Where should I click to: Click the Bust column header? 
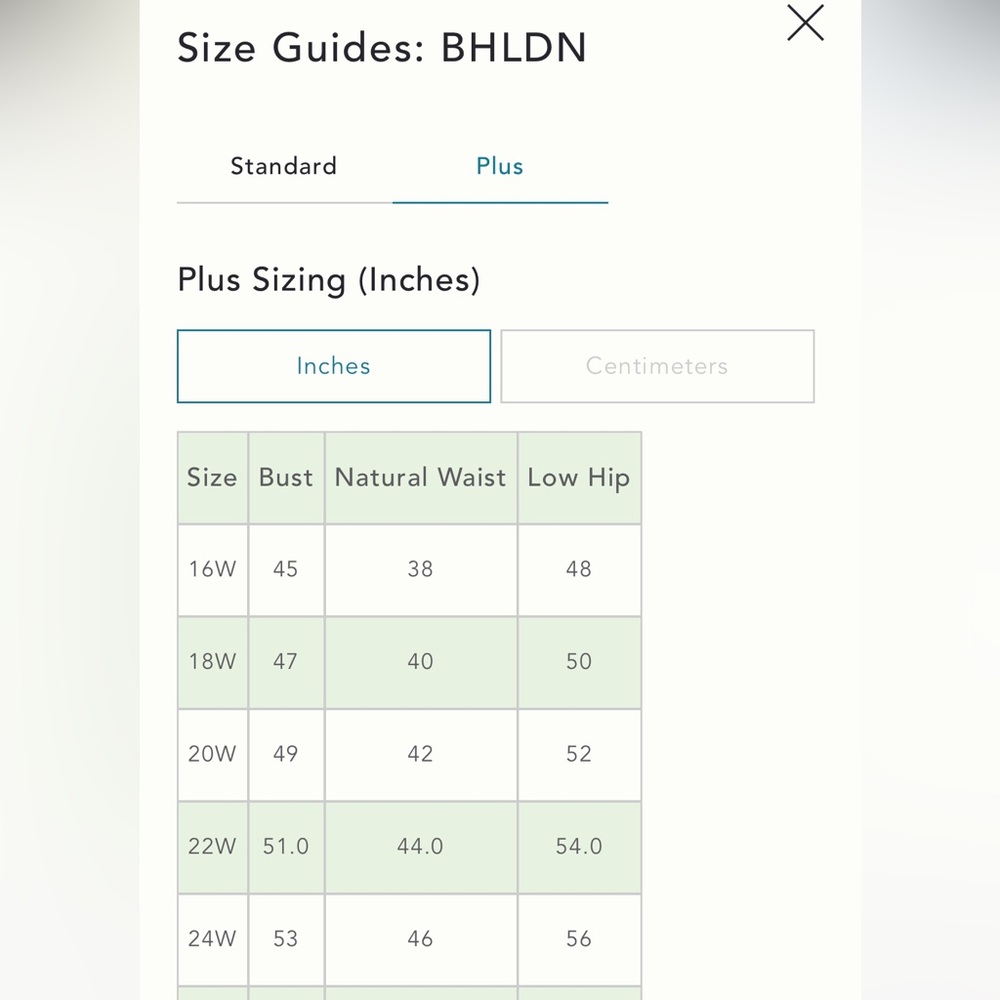286,478
